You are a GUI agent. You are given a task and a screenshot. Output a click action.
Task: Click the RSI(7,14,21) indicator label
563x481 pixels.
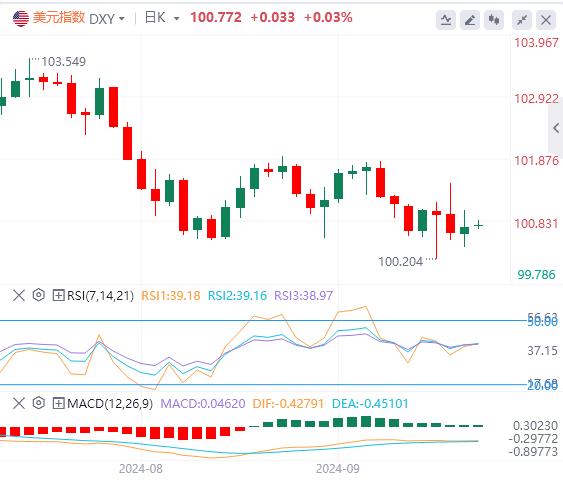tap(101, 296)
